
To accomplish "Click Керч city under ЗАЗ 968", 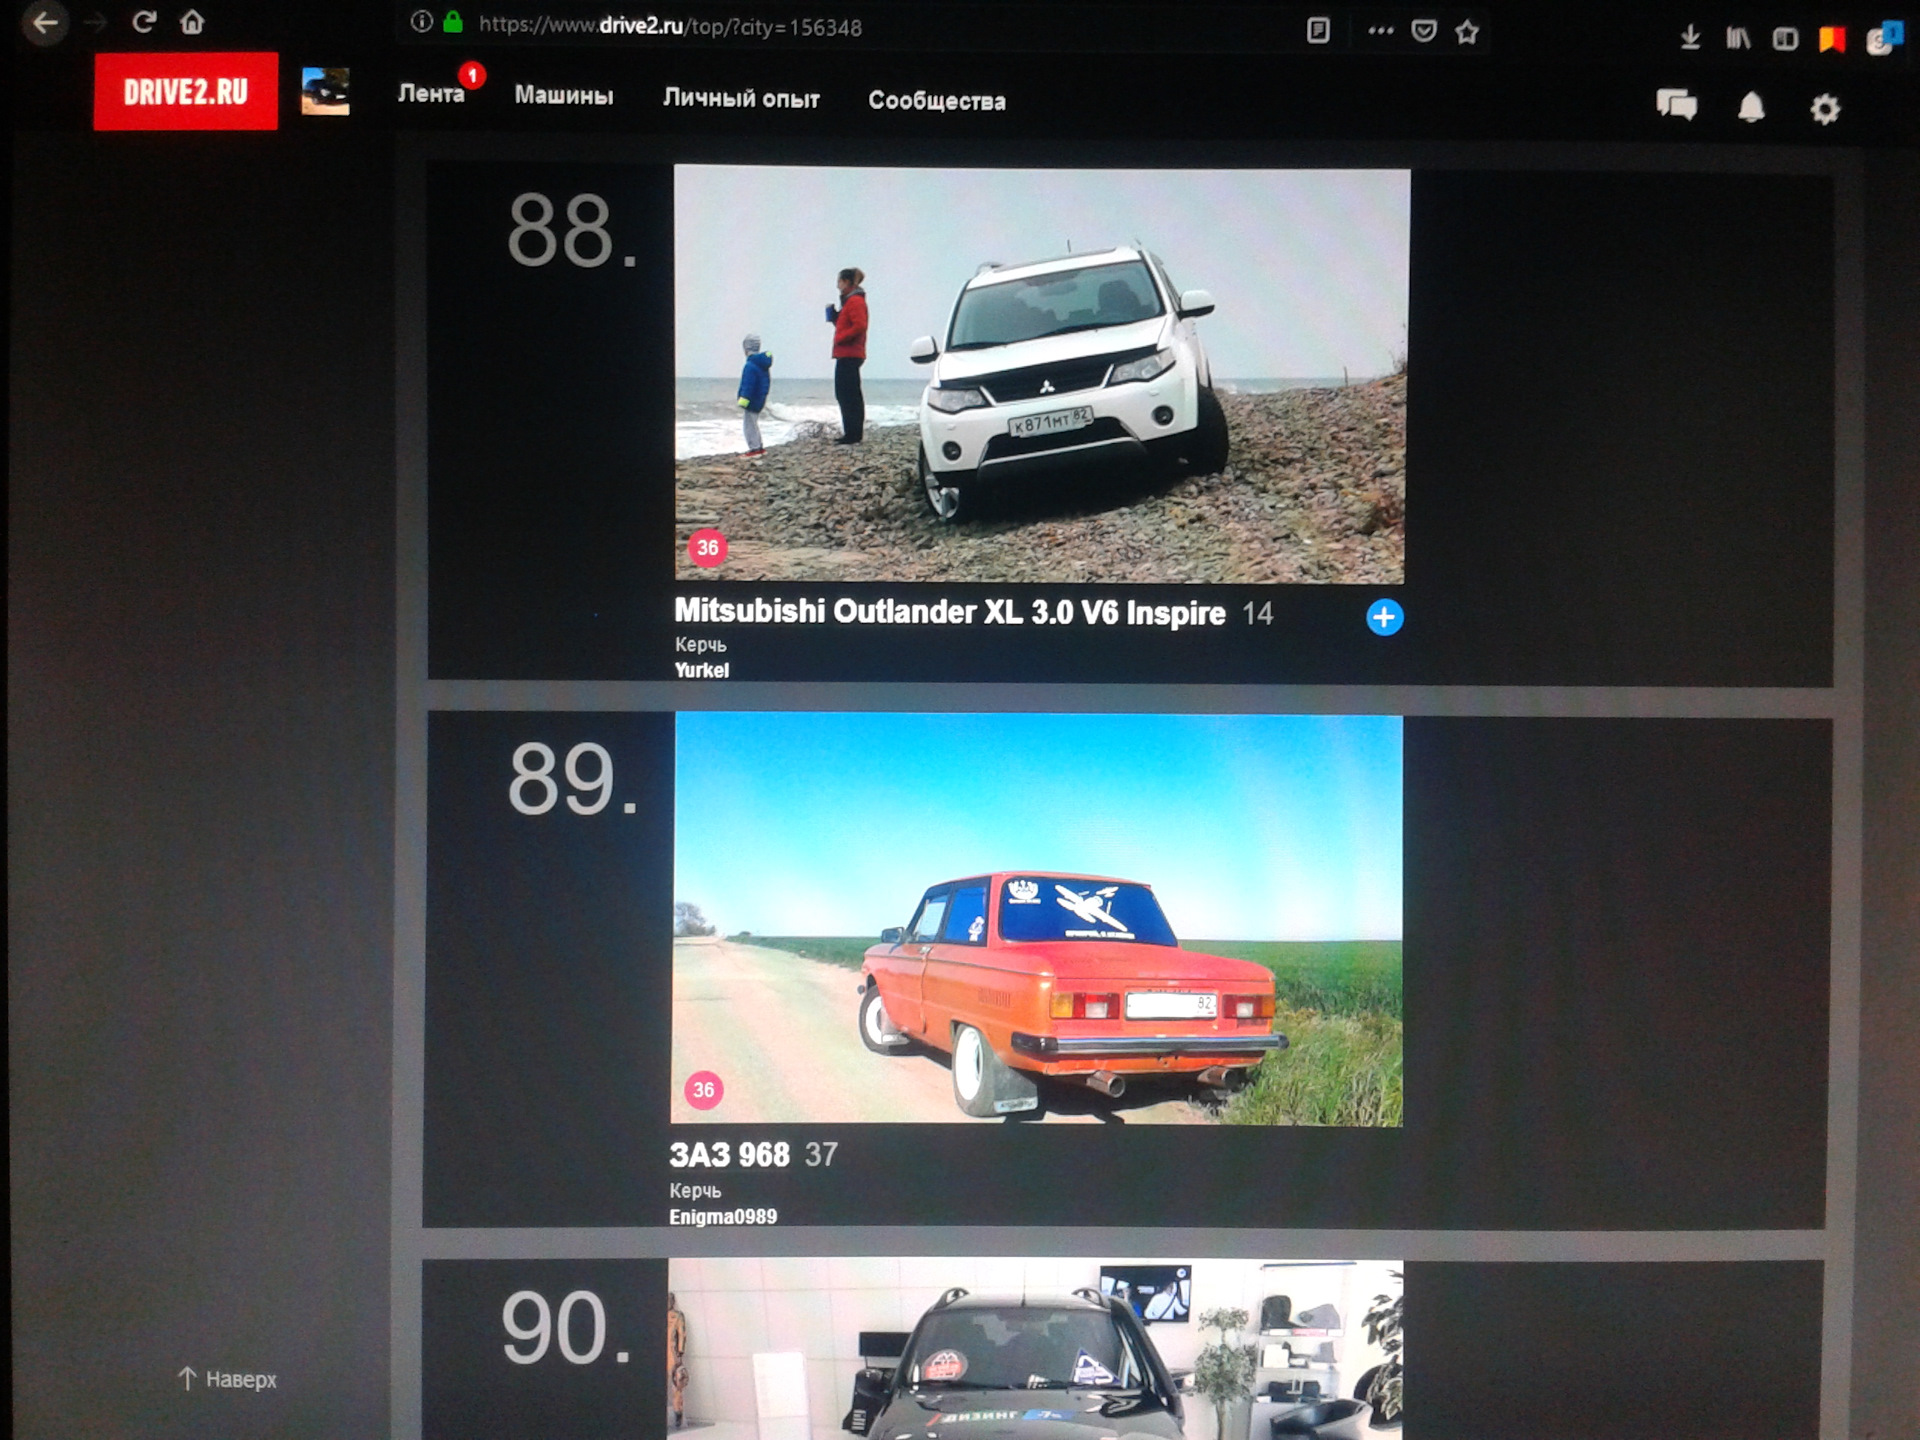I will pos(695,1191).
